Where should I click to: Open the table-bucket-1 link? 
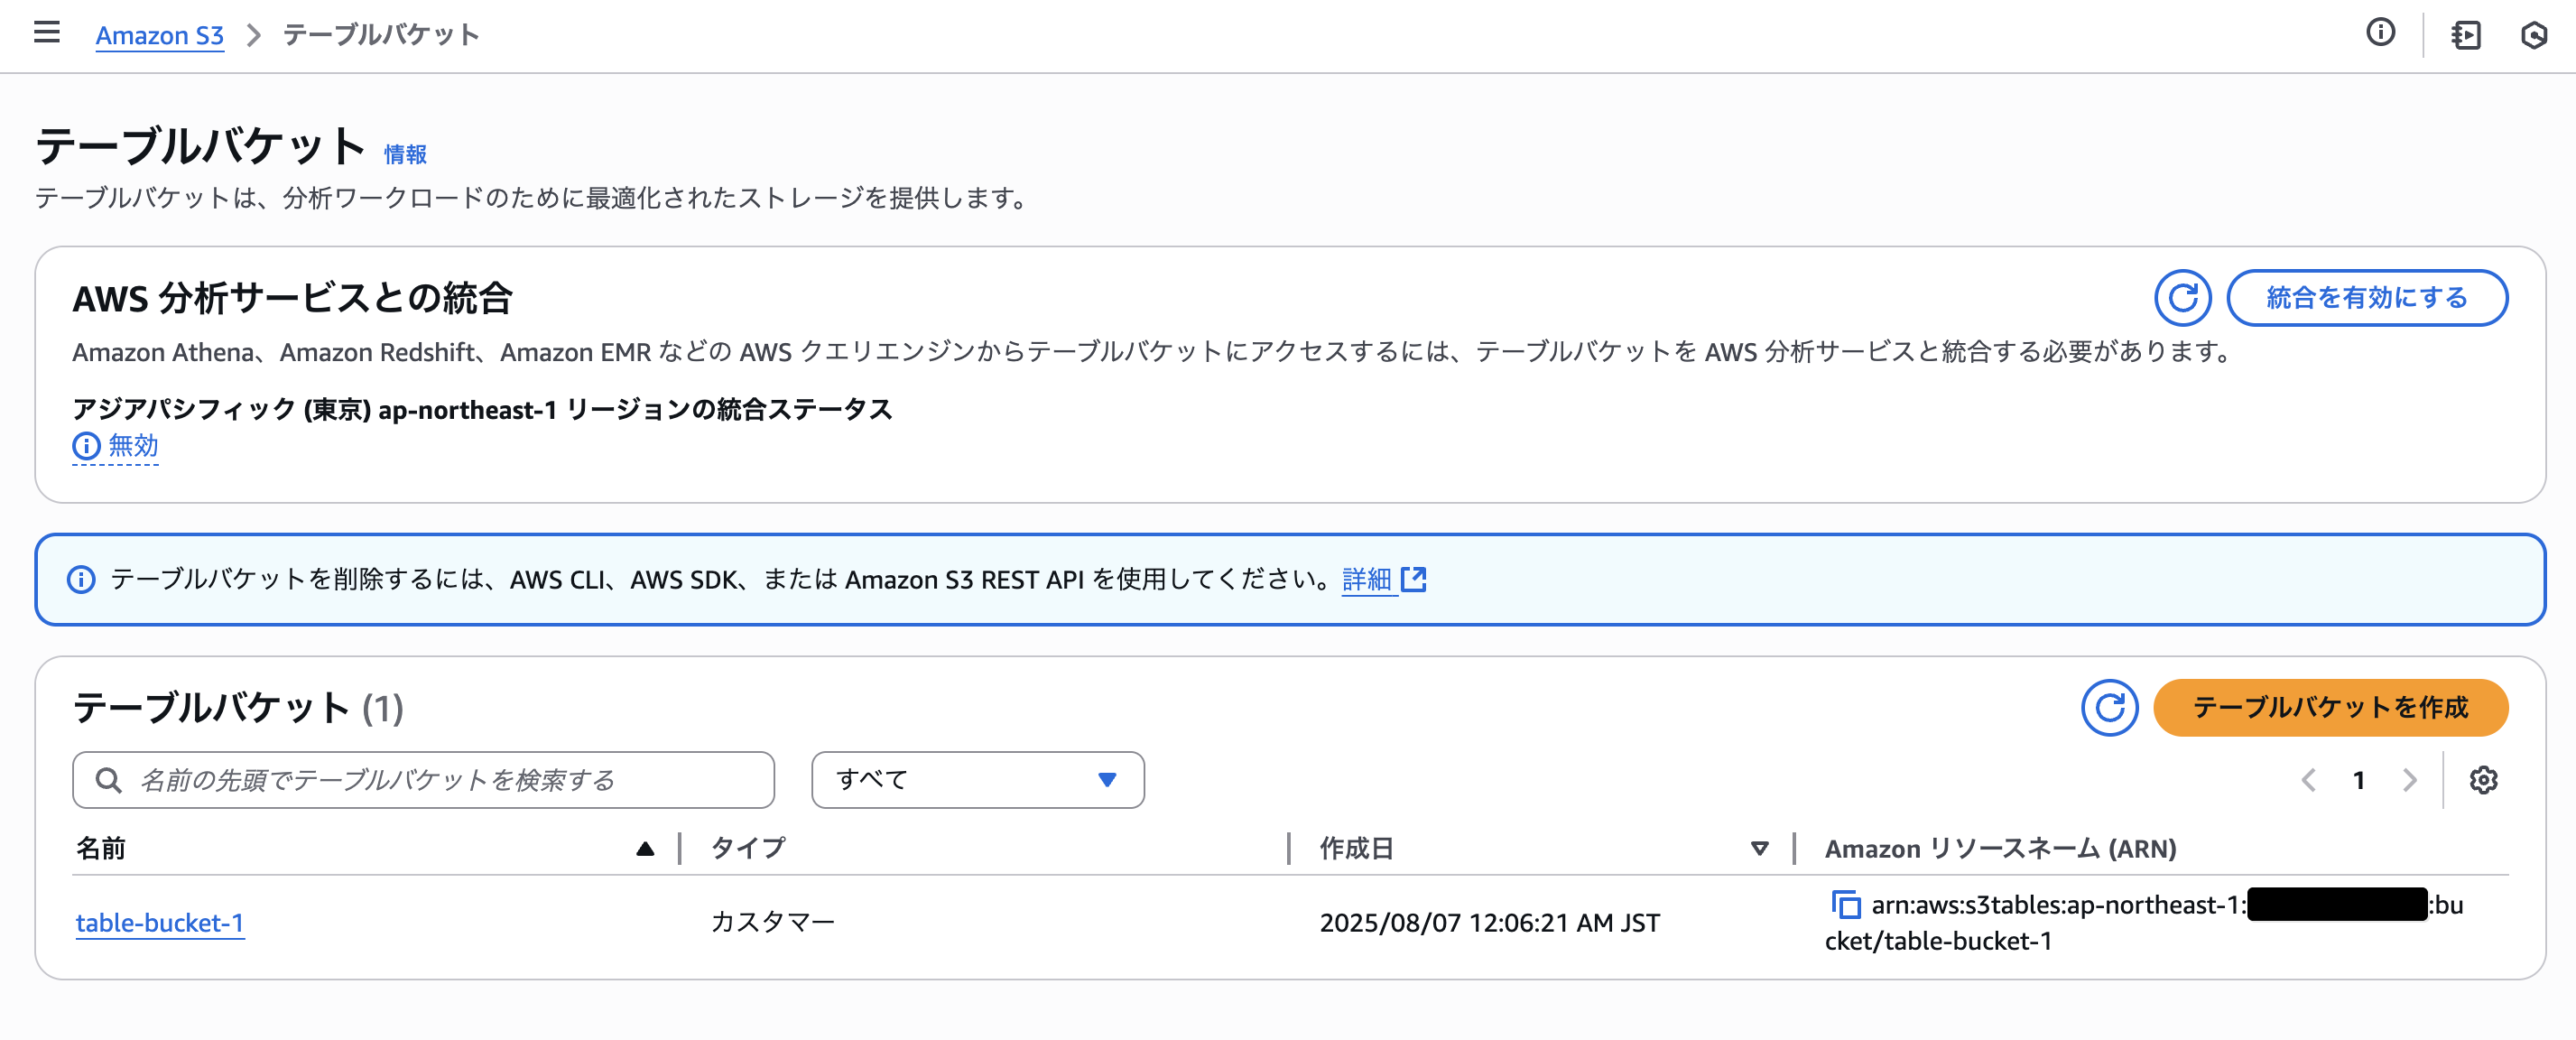click(x=160, y=922)
